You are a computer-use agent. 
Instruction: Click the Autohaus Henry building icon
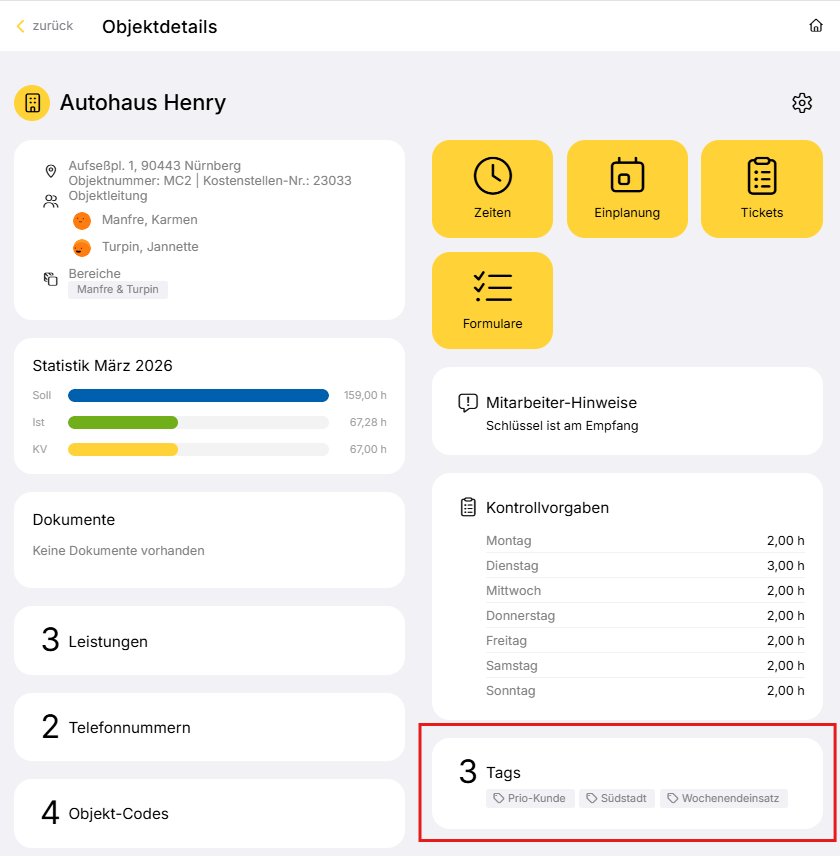click(x=32, y=103)
